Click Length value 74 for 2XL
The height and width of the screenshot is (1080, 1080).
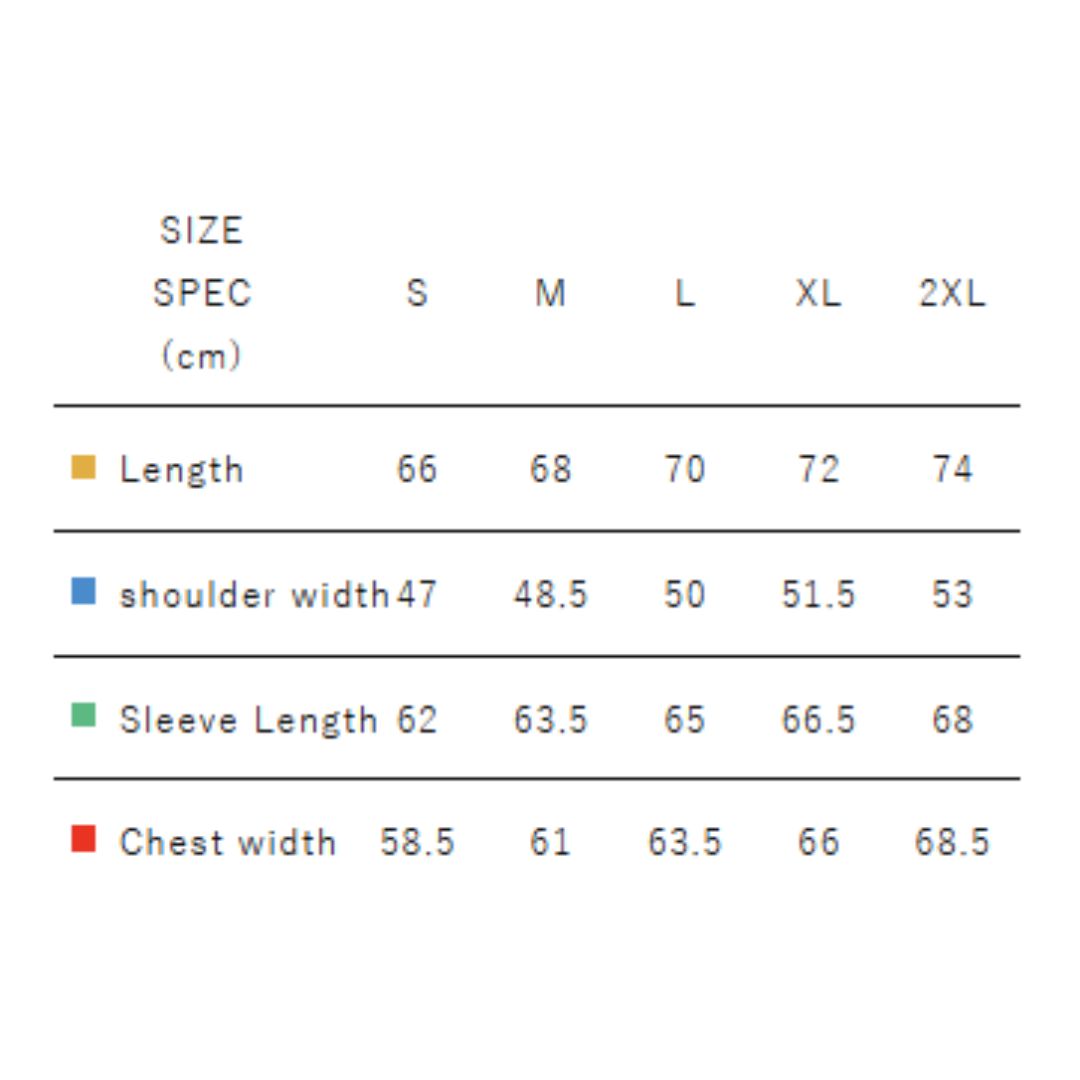click(x=951, y=469)
